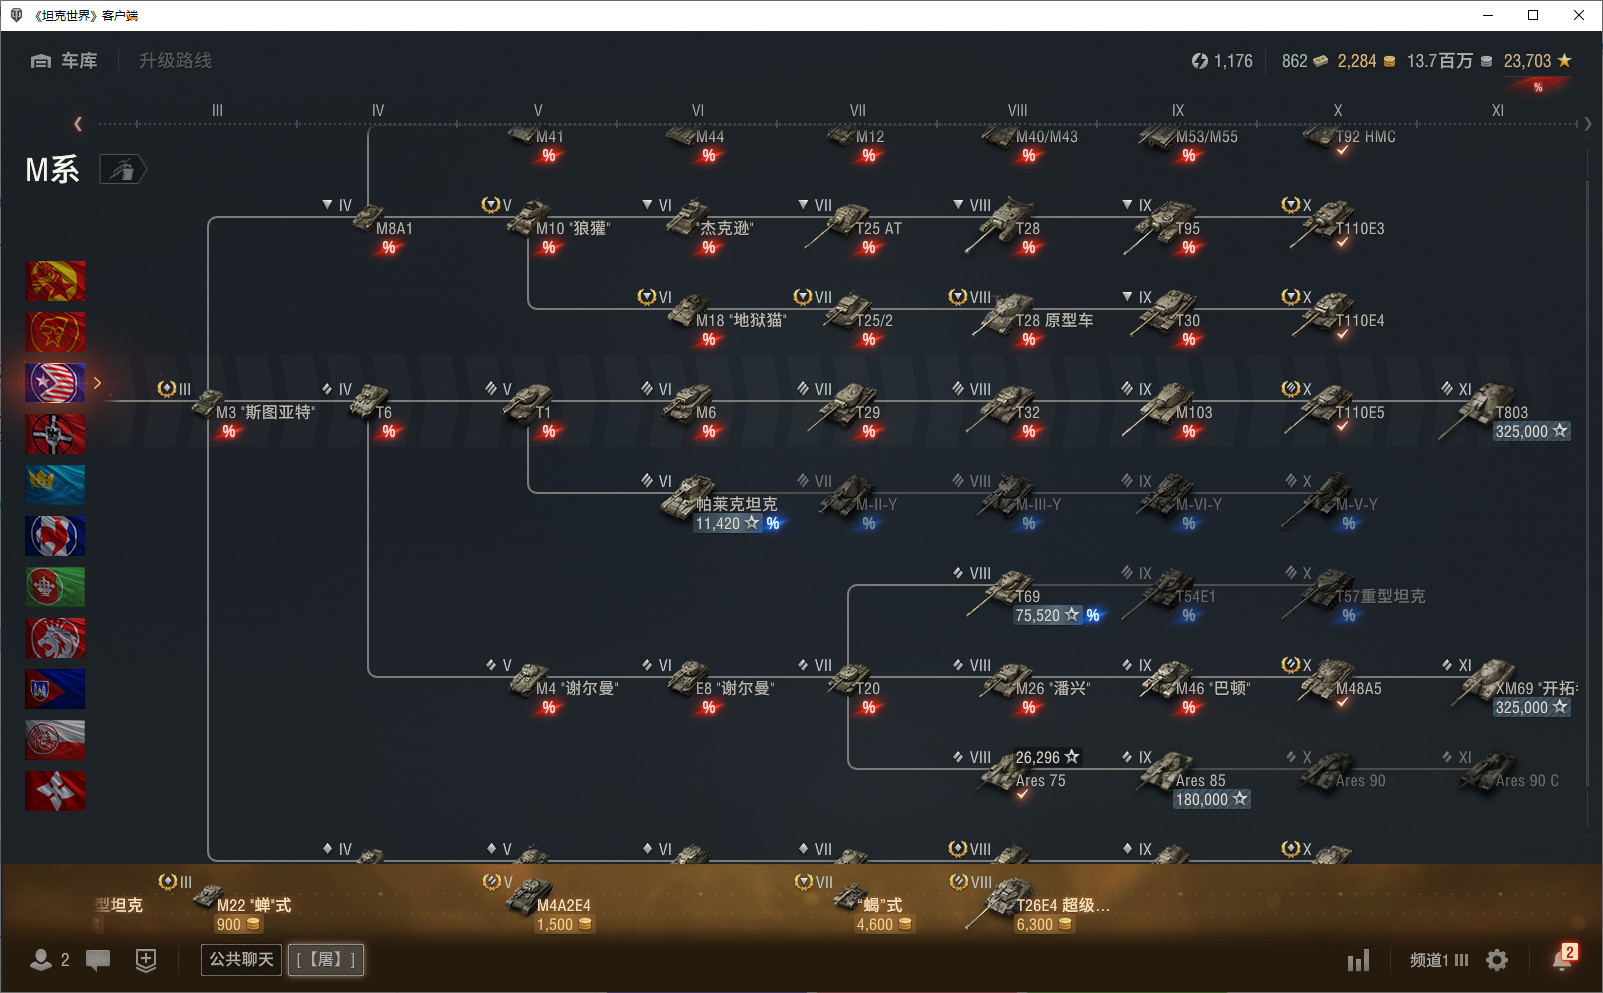
Task: Select the white-and-red circular emblem flag
Action: (55, 740)
